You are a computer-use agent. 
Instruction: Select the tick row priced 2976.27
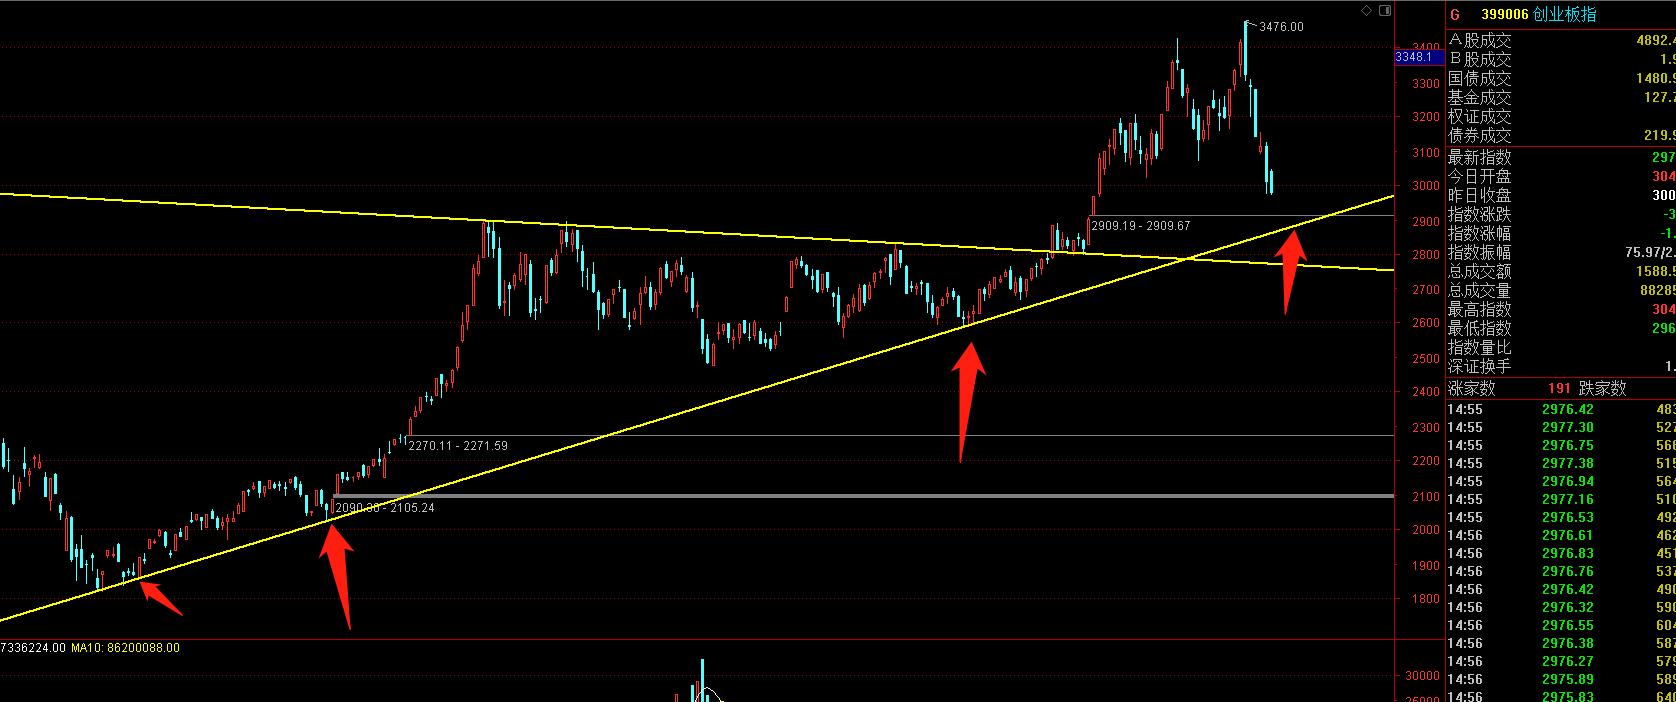coord(1561,661)
